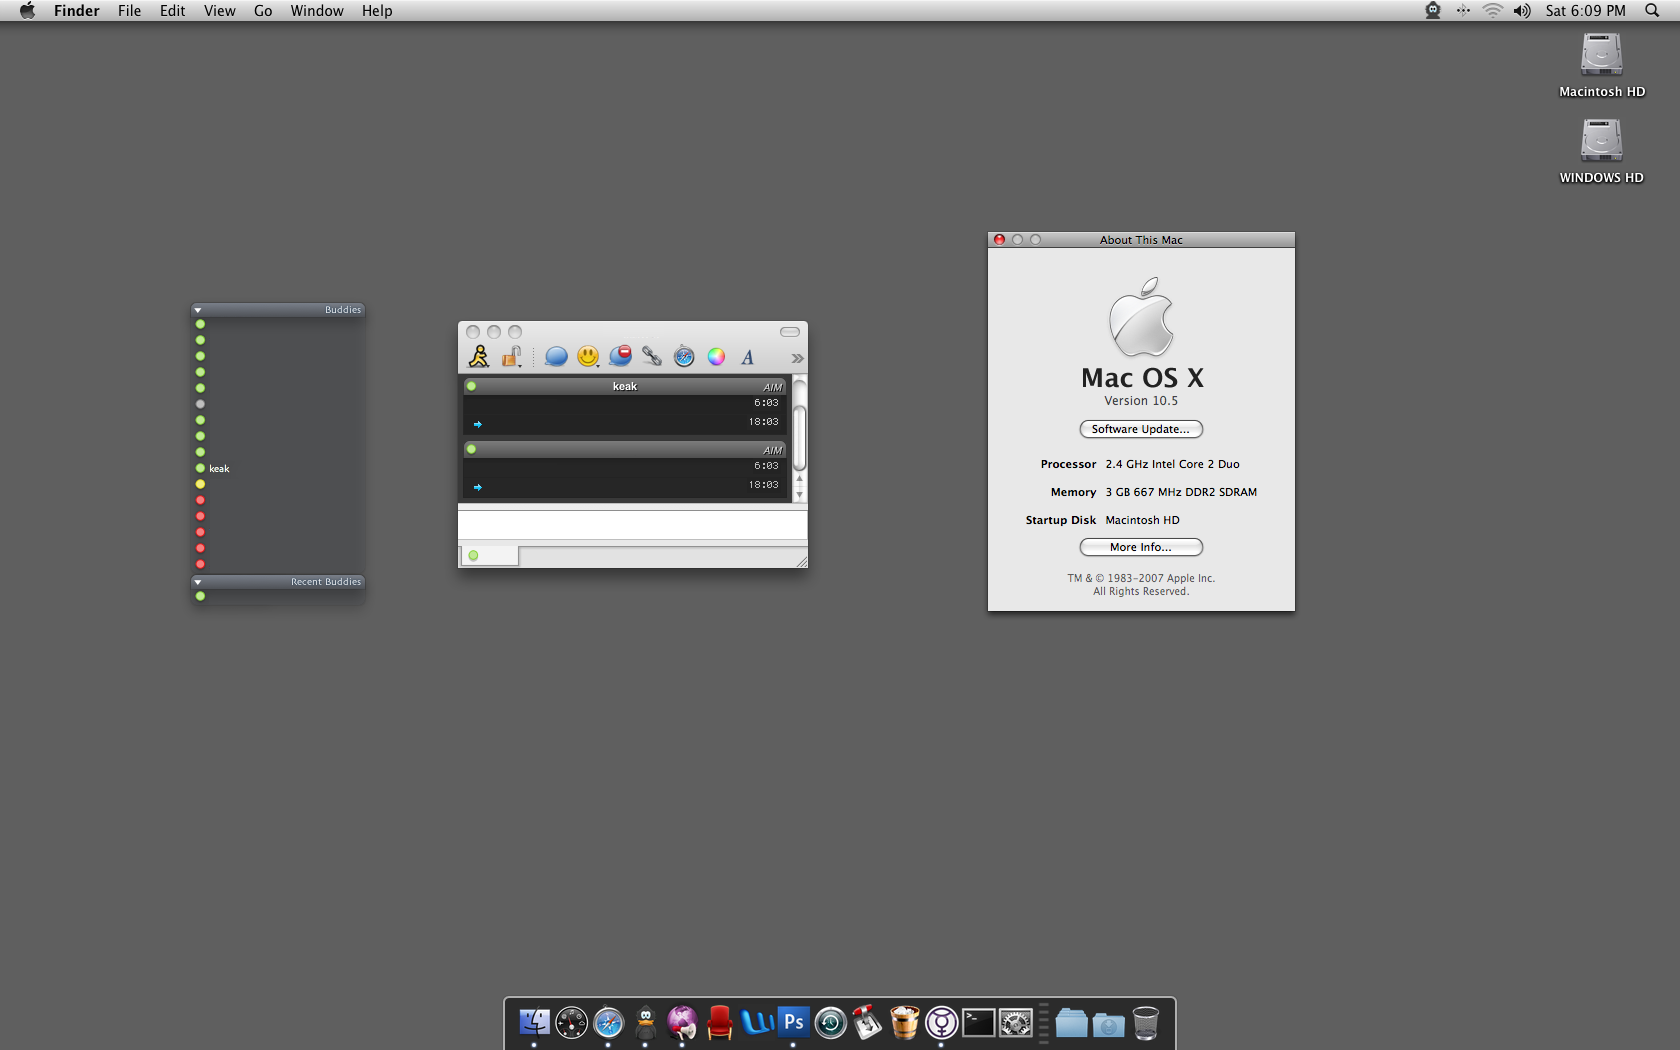Click the Bluetooth status icon in menu bar
Viewport: 1680px width, 1050px height.
point(1463,11)
